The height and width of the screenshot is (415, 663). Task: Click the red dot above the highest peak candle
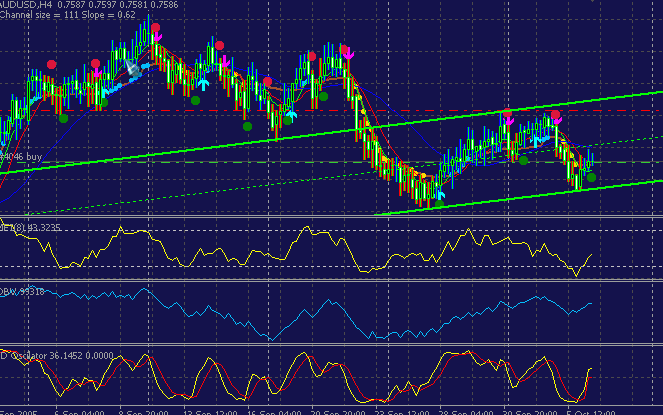[156, 28]
